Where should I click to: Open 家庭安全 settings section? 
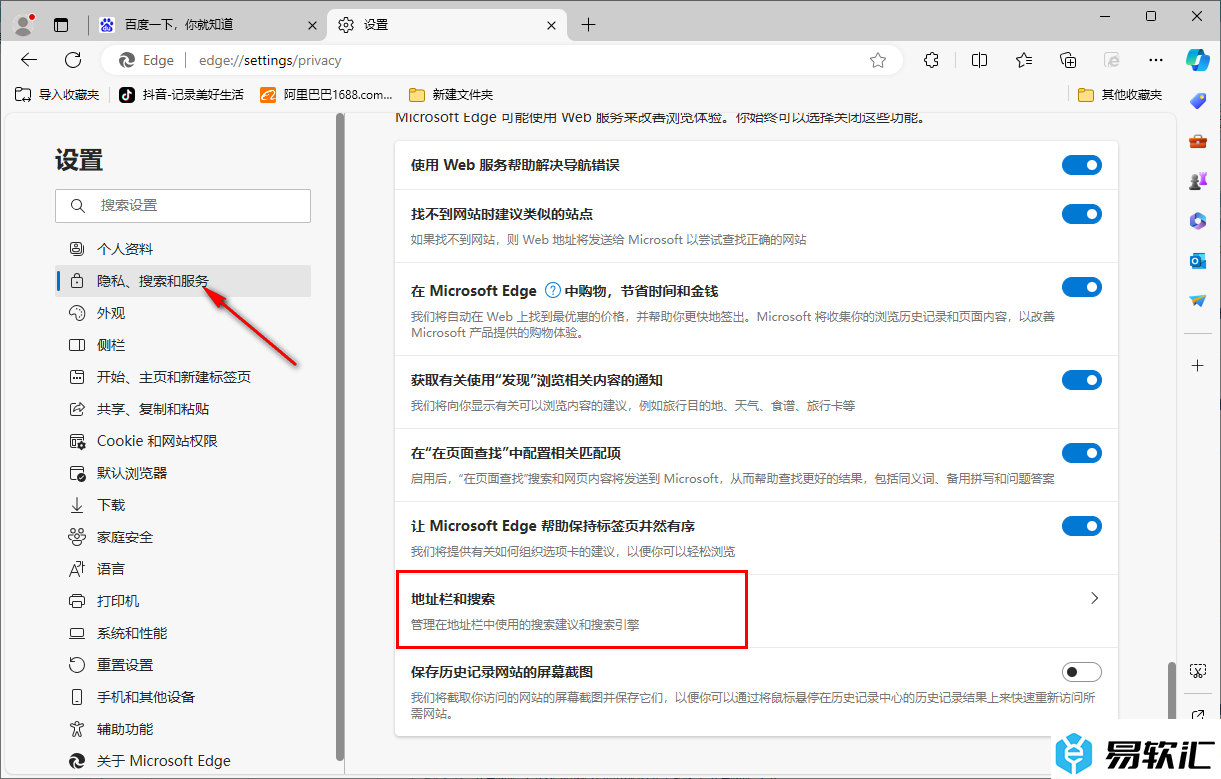coord(183,537)
